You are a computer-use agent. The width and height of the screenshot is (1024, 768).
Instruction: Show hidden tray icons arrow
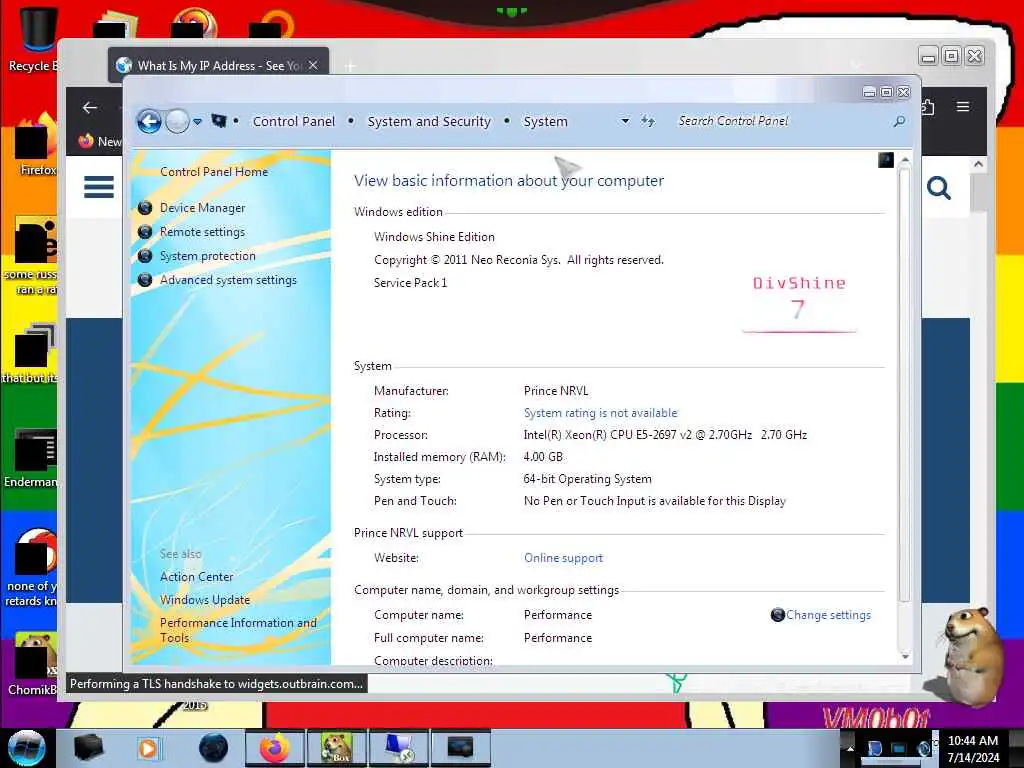[850, 748]
